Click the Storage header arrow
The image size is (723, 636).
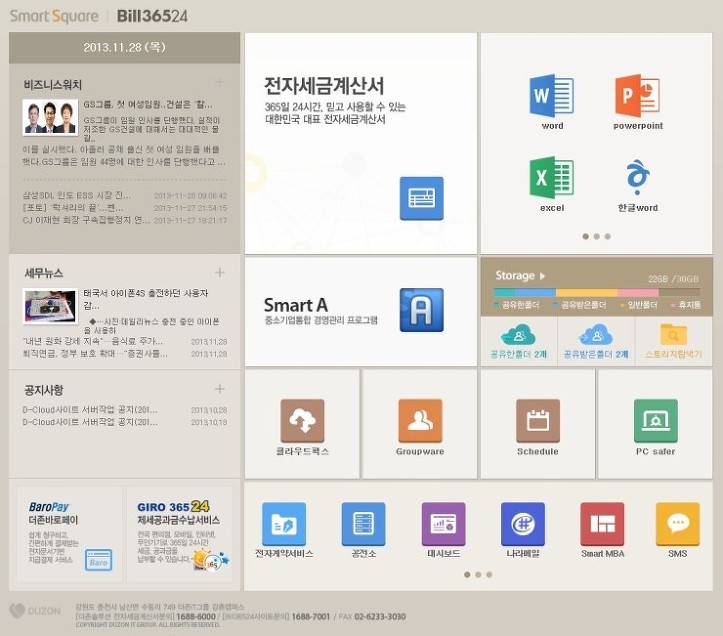[542, 276]
